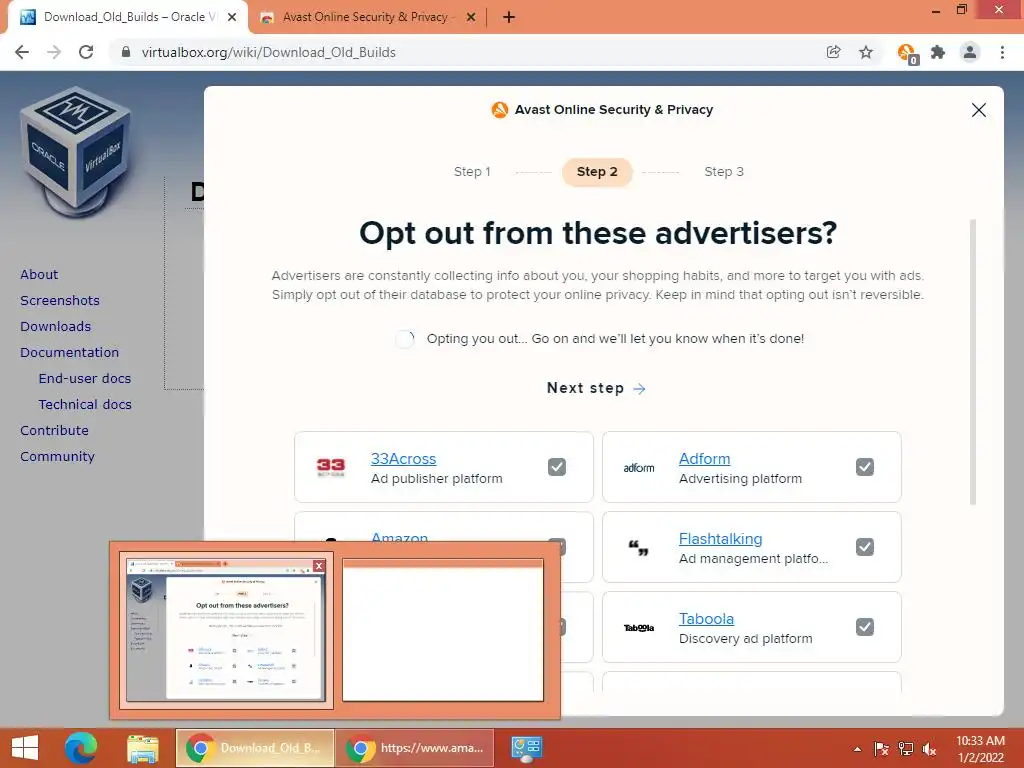Open About in VirtualBox sidebar
This screenshot has height=768, width=1024.
39,274
